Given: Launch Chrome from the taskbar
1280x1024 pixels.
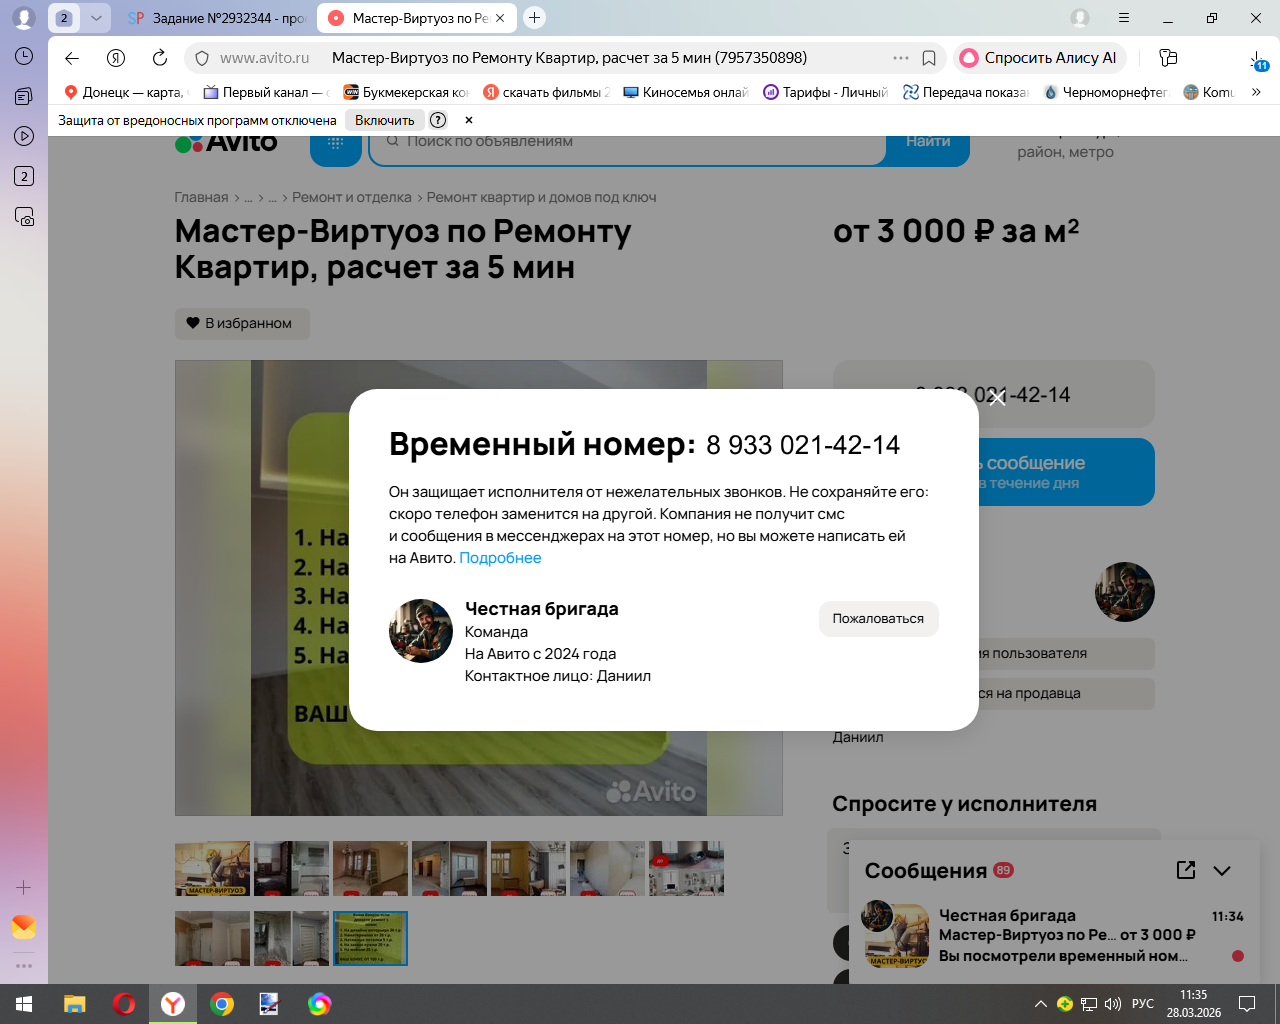Looking at the screenshot, I should coord(222,1004).
